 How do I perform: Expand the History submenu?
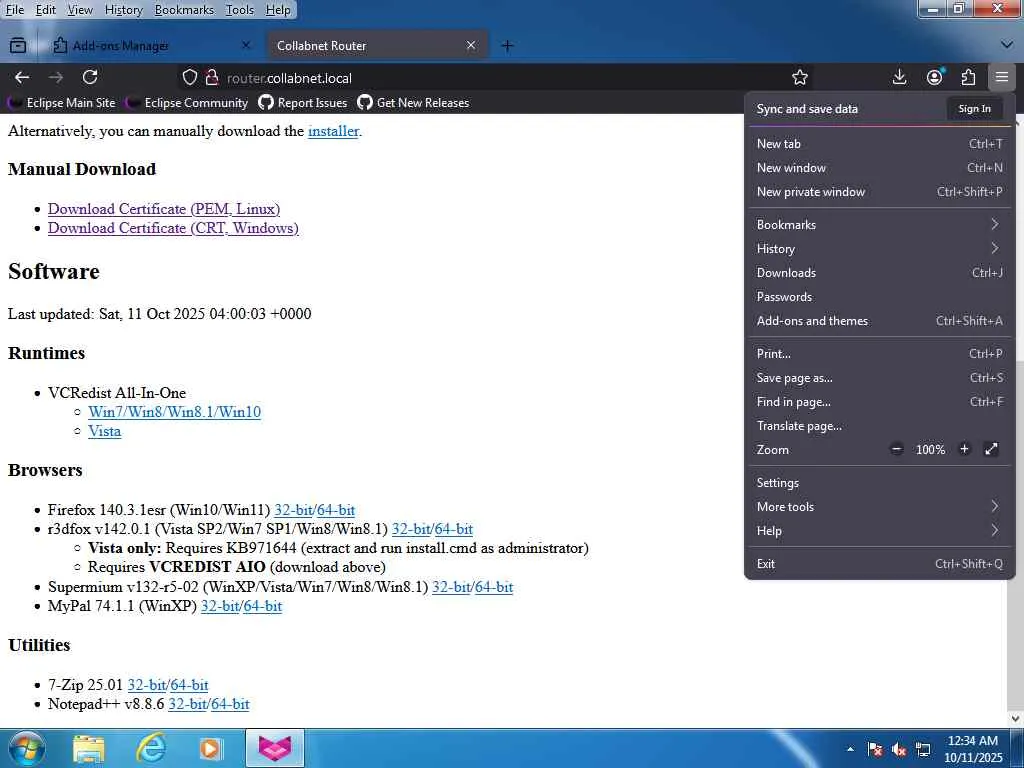pyautogui.click(x=879, y=249)
